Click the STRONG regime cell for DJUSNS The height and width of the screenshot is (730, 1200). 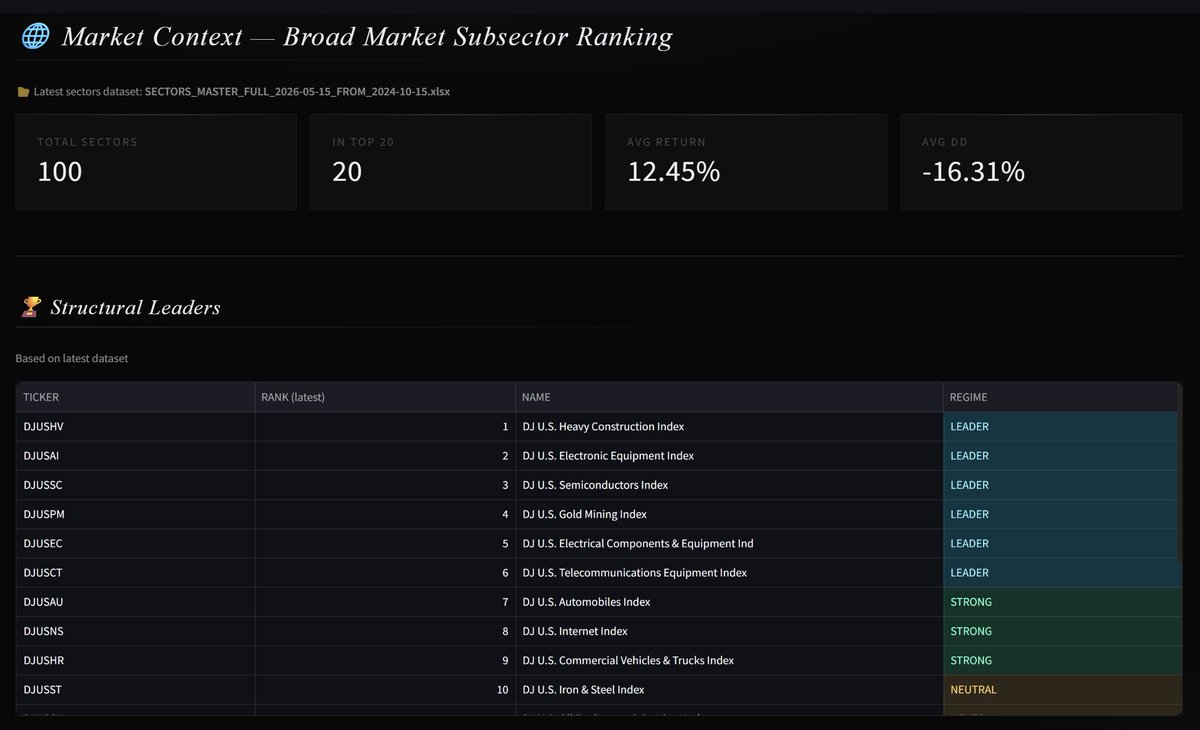(x=1060, y=631)
